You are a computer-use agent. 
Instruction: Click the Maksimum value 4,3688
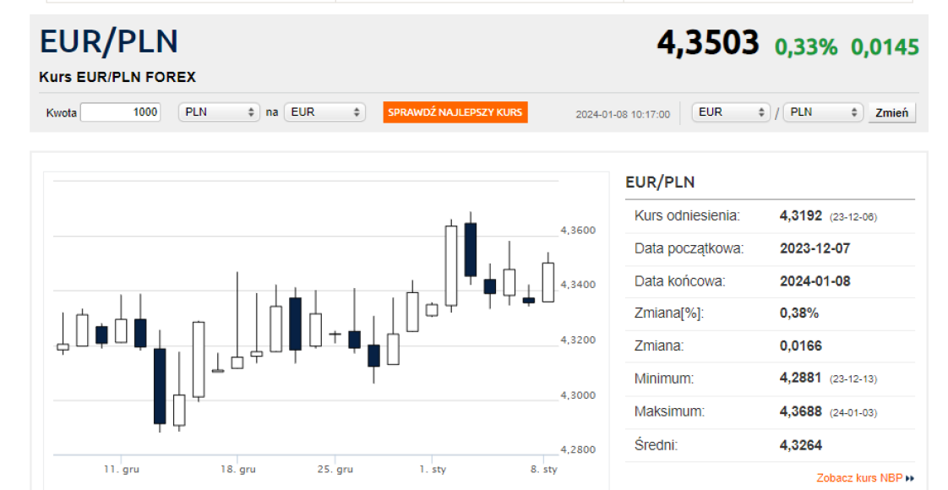(800, 412)
